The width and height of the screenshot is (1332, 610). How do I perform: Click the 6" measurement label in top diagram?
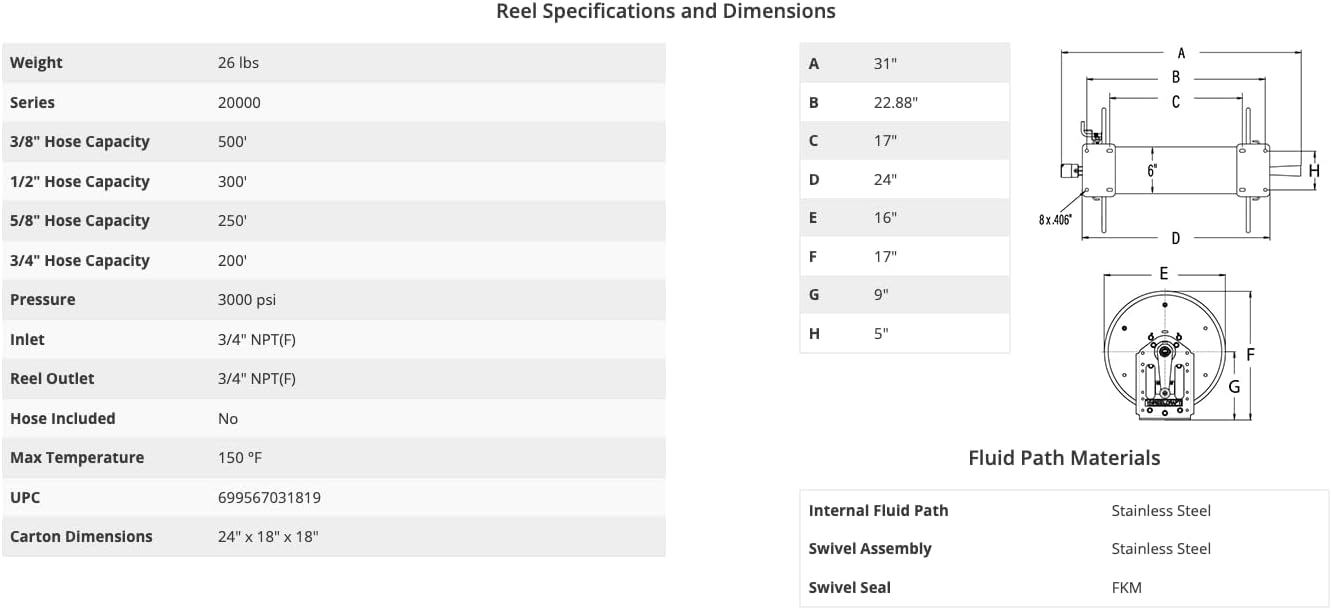tap(1152, 171)
